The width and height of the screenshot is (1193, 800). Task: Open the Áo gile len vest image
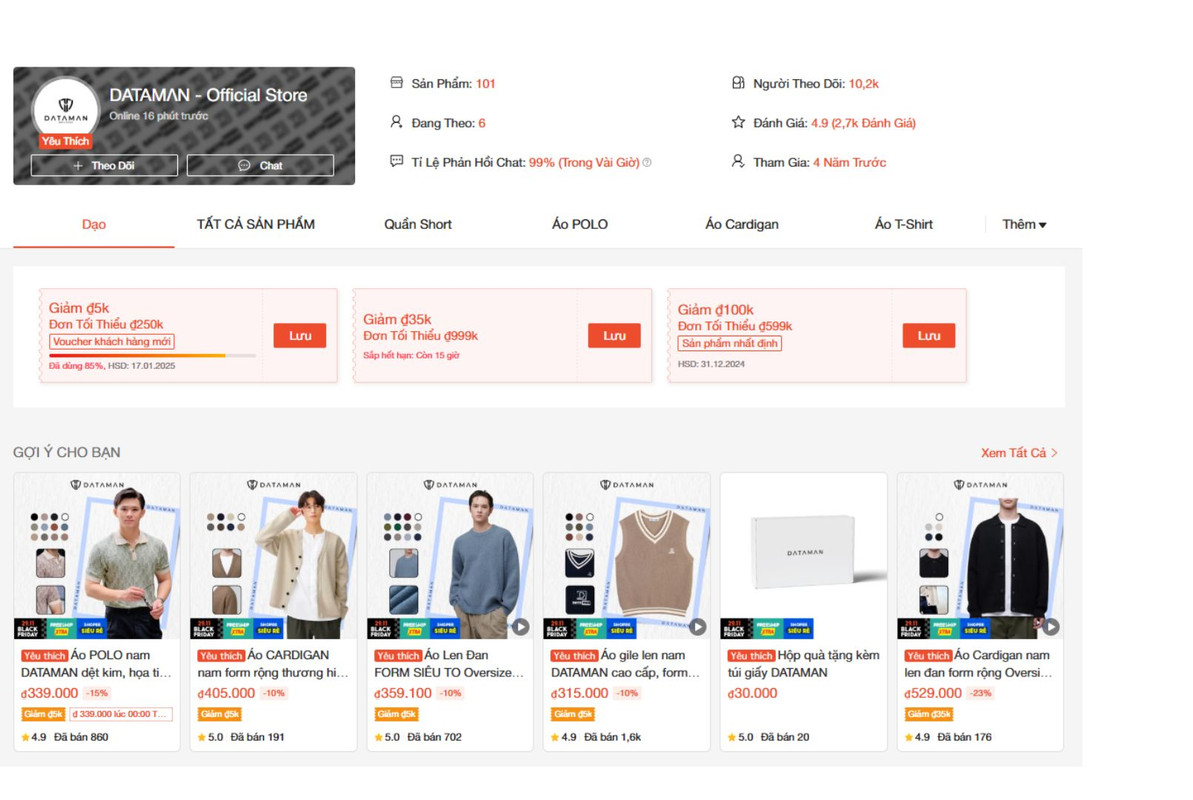pyautogui.click(x=627, y=556)
